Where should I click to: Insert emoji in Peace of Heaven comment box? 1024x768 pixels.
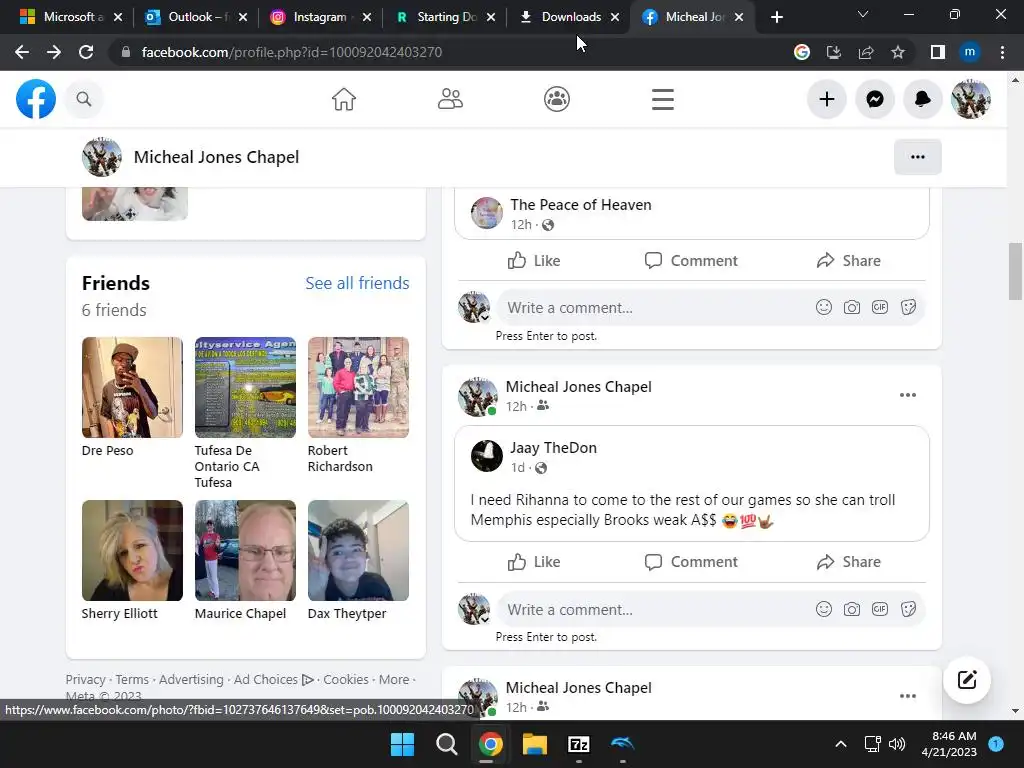click(824, 307)
